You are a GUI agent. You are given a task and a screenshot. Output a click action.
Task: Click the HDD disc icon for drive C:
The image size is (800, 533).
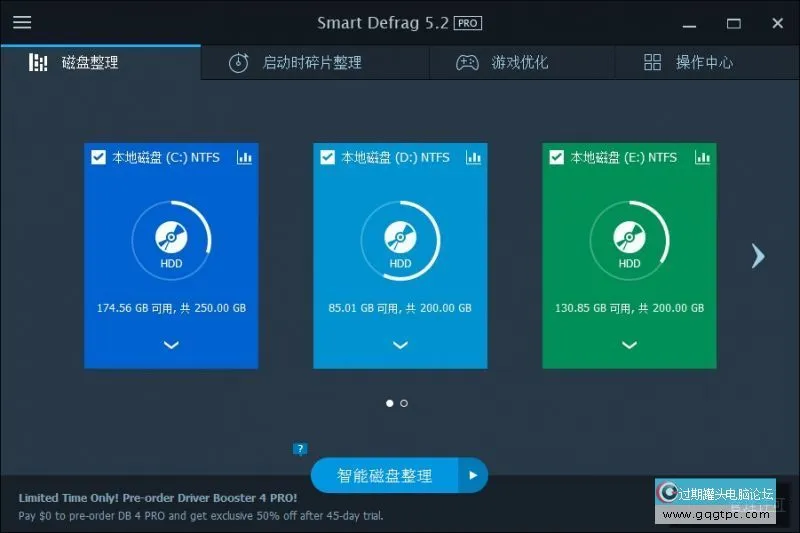171,237
